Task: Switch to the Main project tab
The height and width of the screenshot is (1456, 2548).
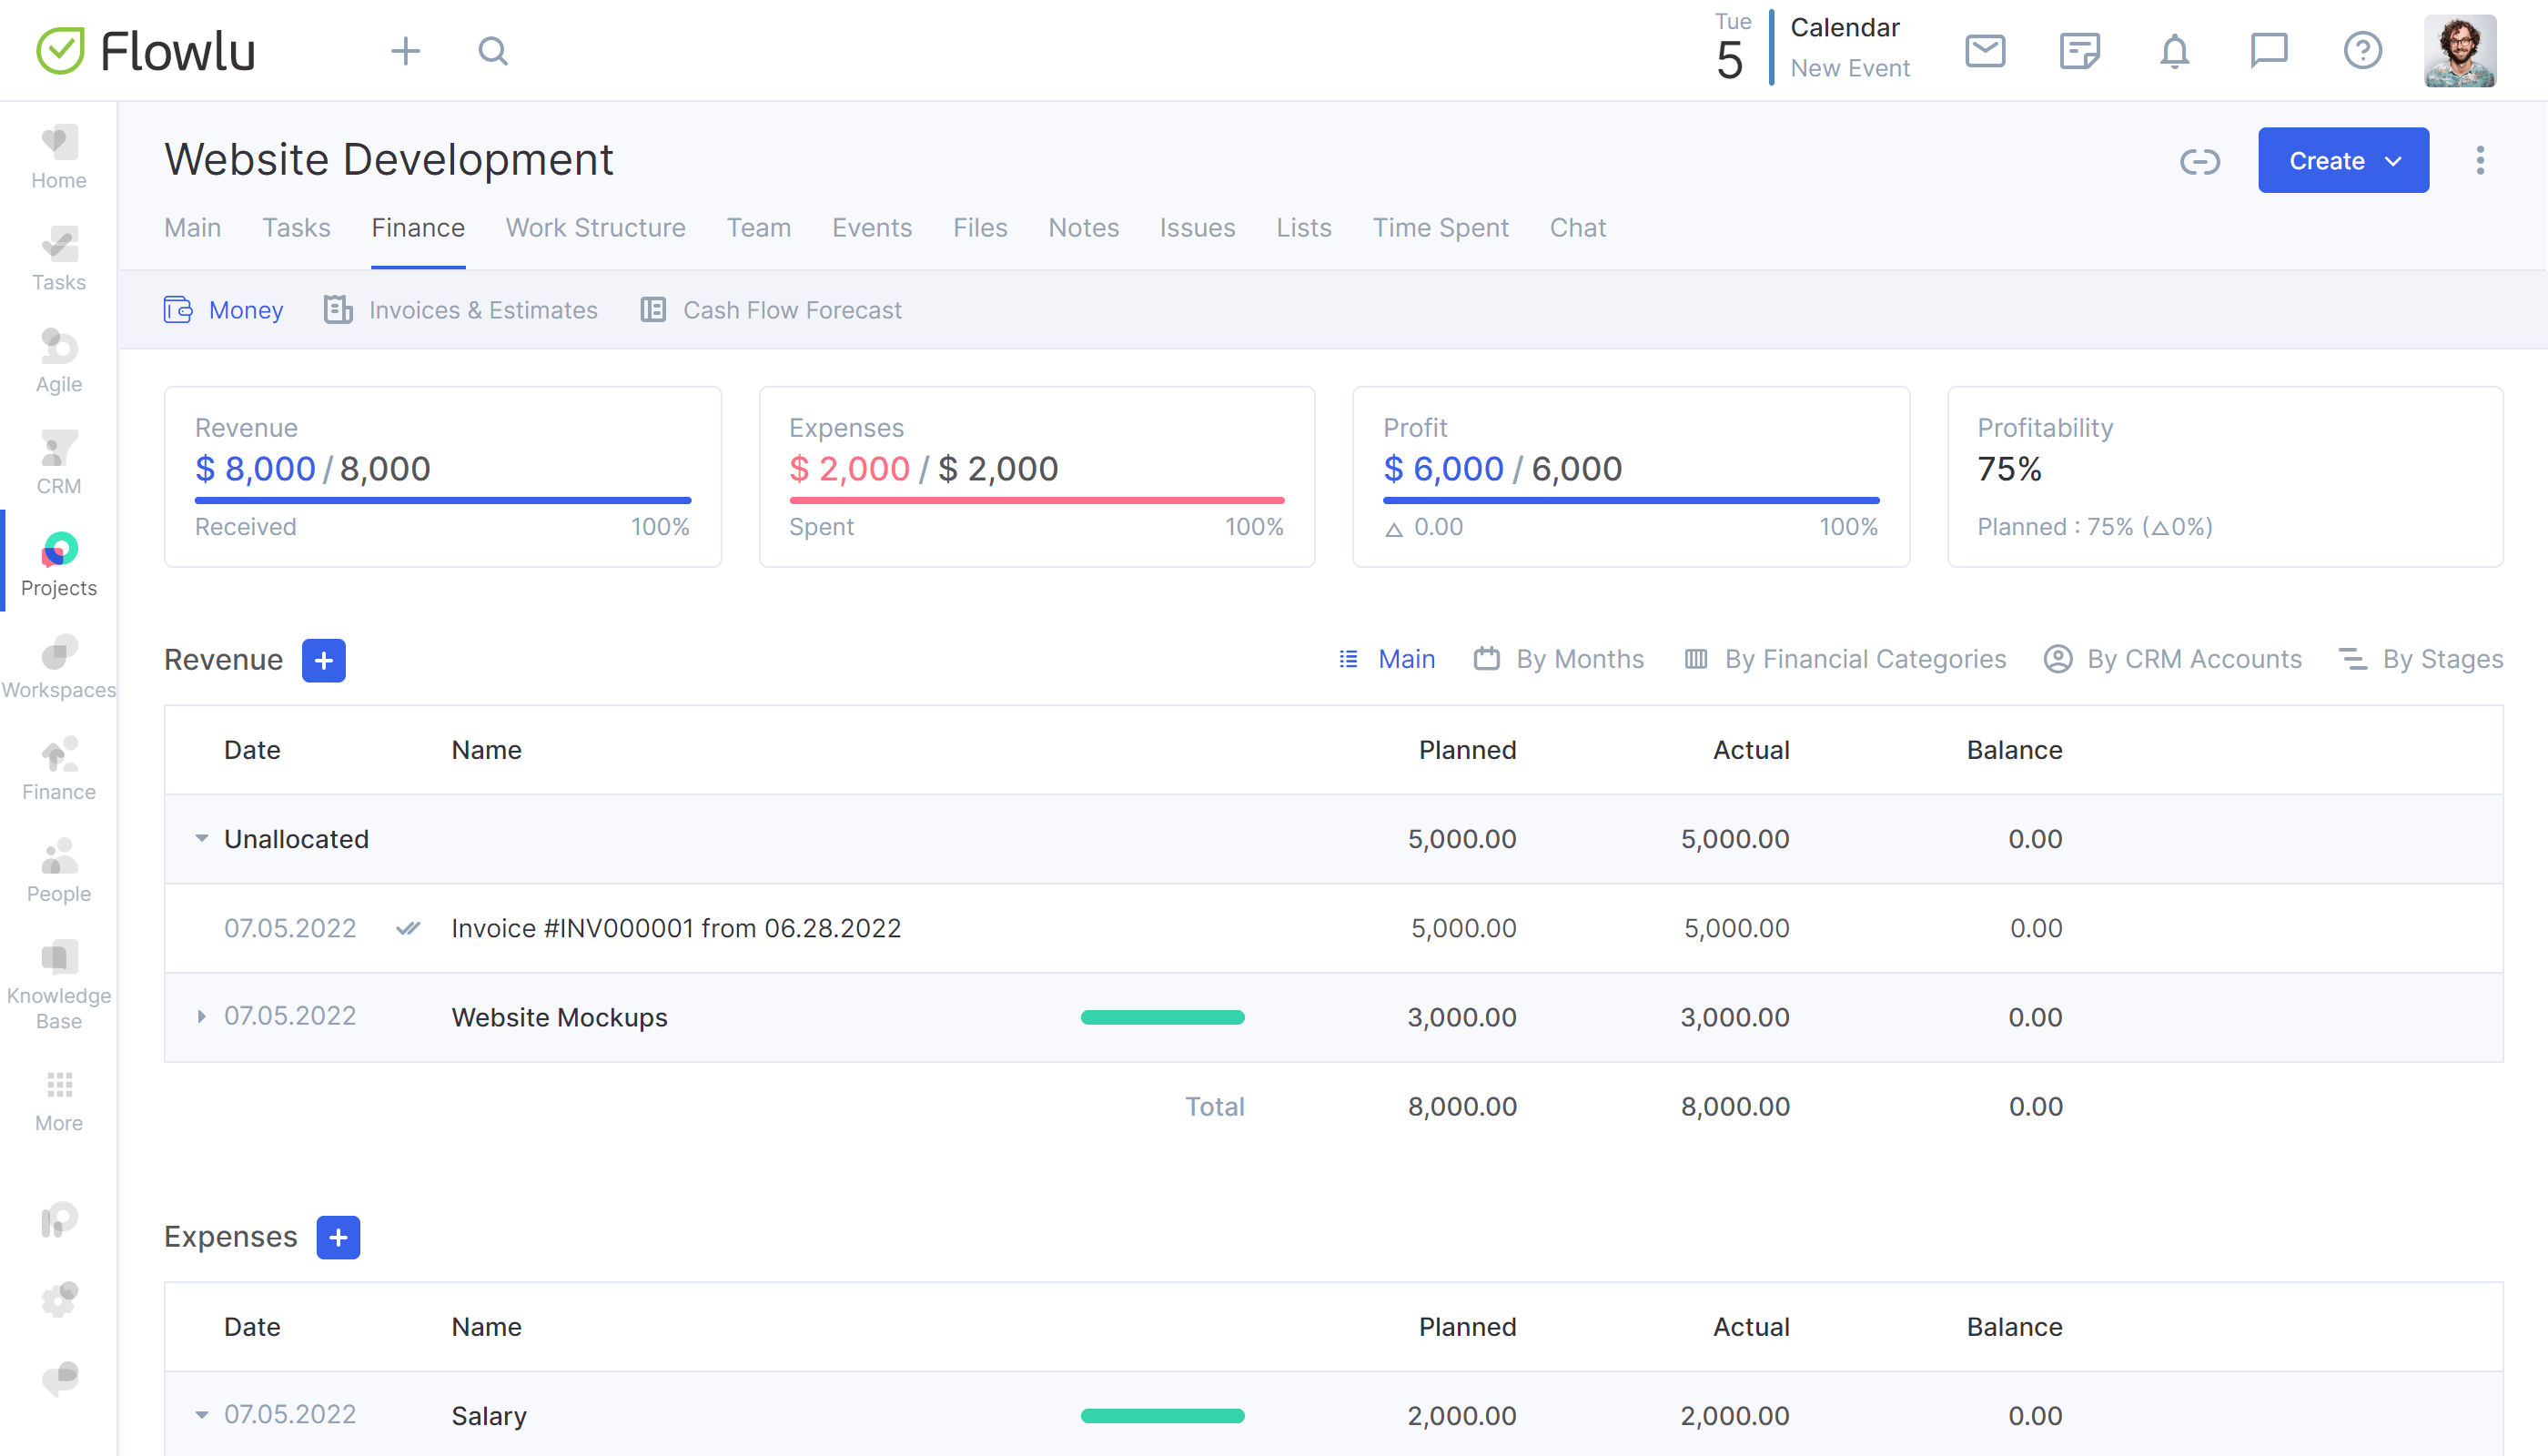Action: [x=193, y=228]
